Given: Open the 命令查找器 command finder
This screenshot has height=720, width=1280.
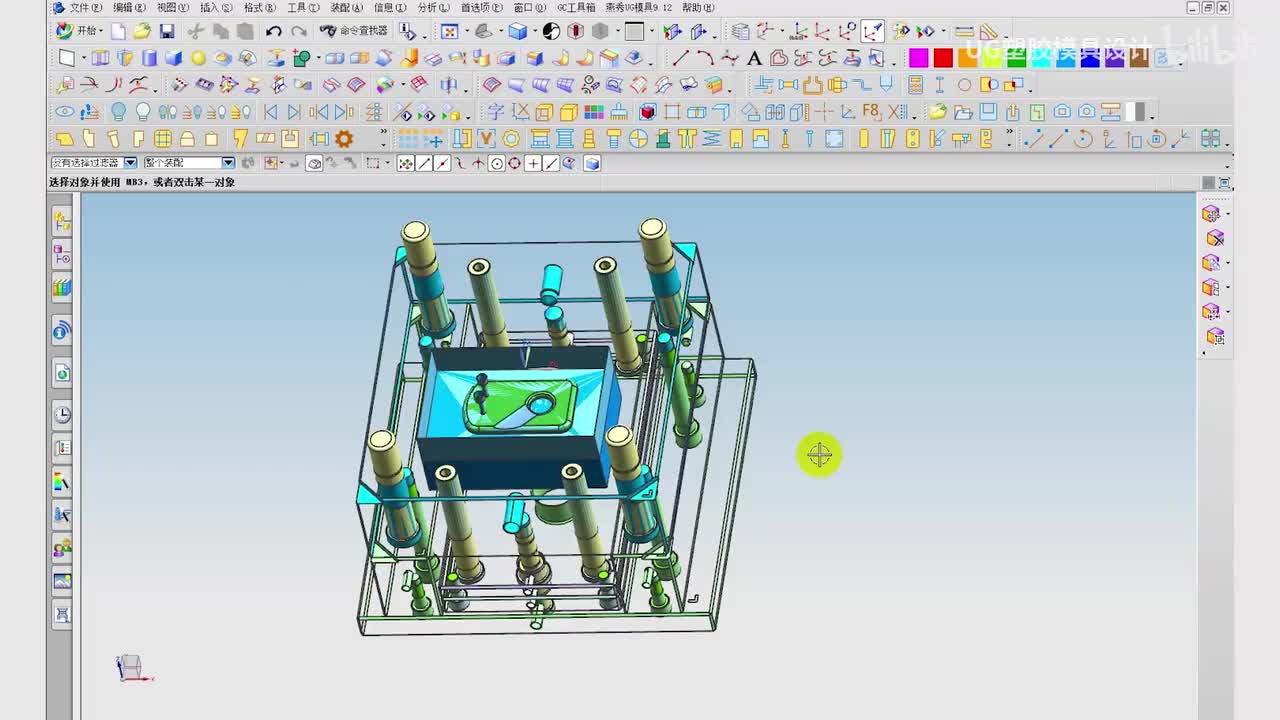Looking at the screenshot, I should 353,32.
